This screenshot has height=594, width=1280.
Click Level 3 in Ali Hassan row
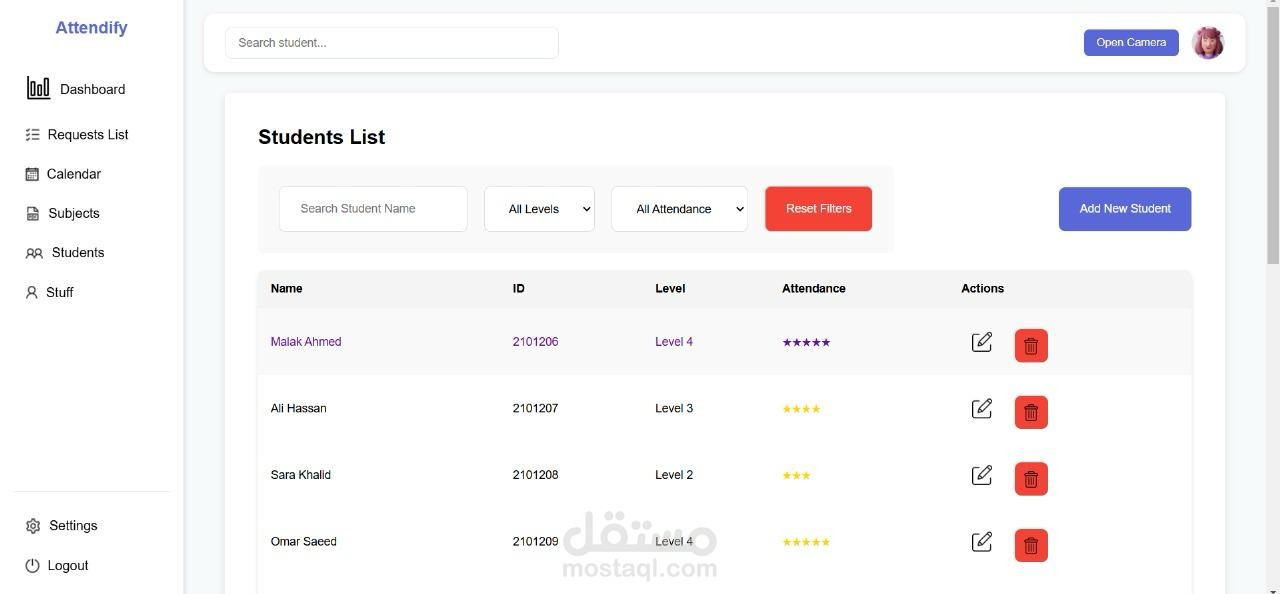(x=674, y=408)
